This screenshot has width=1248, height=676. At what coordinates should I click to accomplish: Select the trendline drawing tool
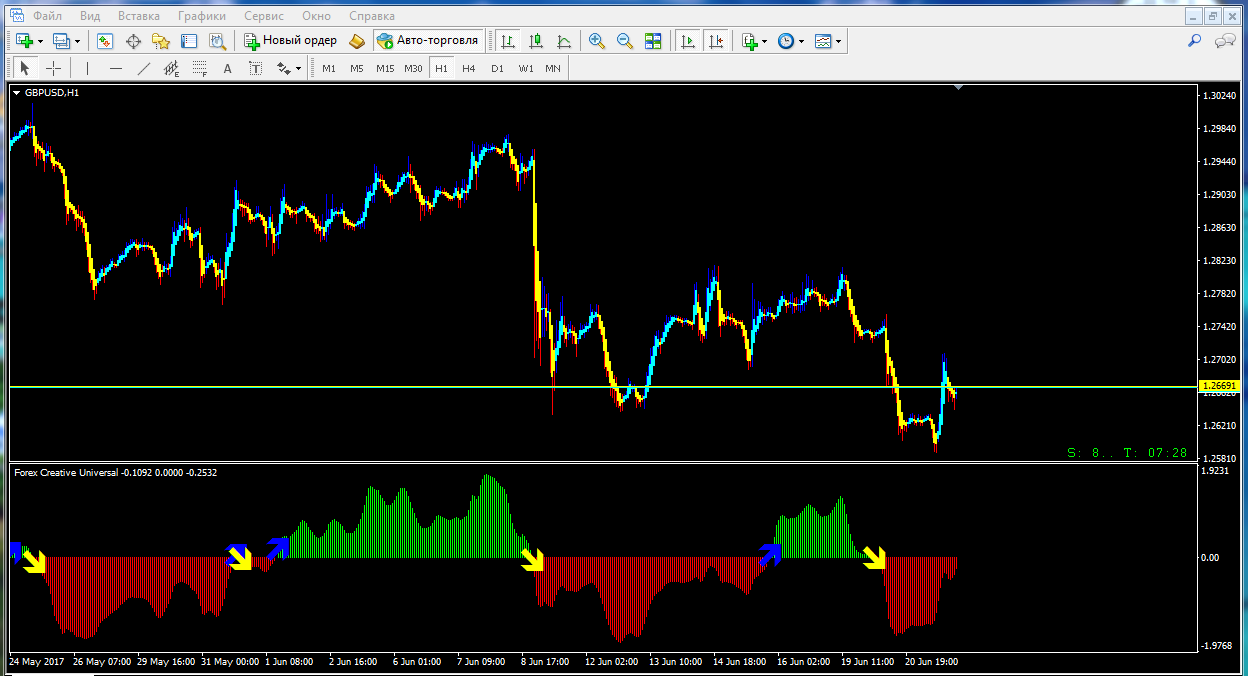pyautogui.click(x=143, y=68)
